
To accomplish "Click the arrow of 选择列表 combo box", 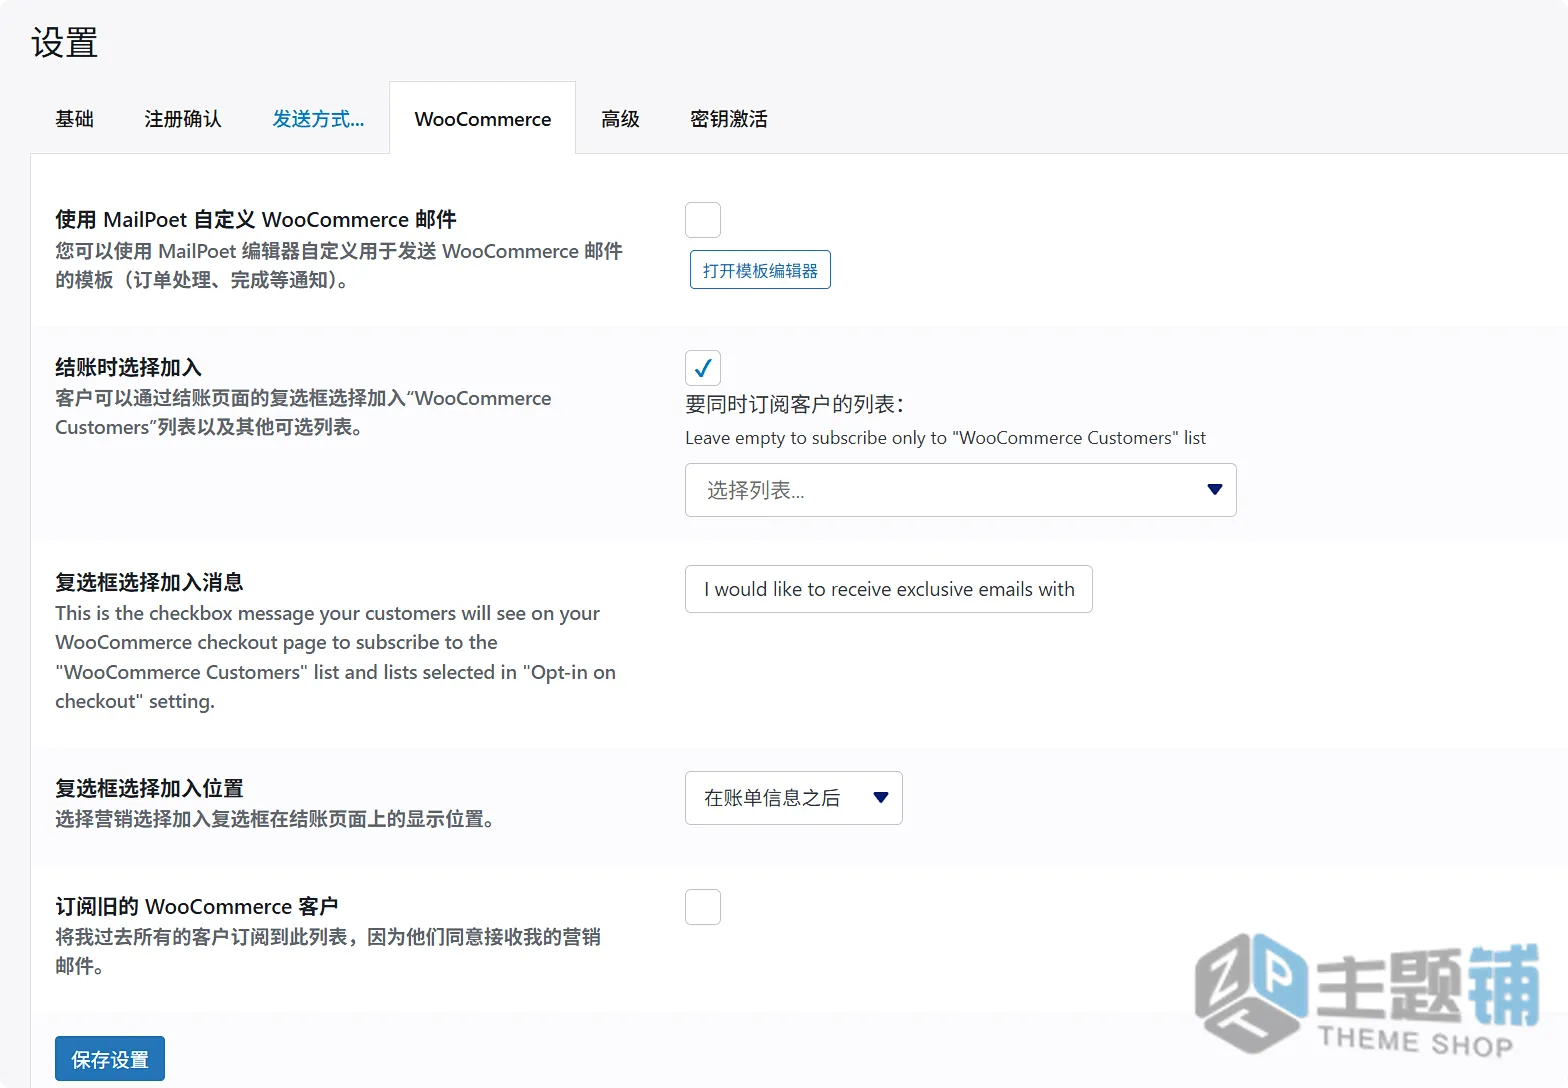I will point(1215,490).
